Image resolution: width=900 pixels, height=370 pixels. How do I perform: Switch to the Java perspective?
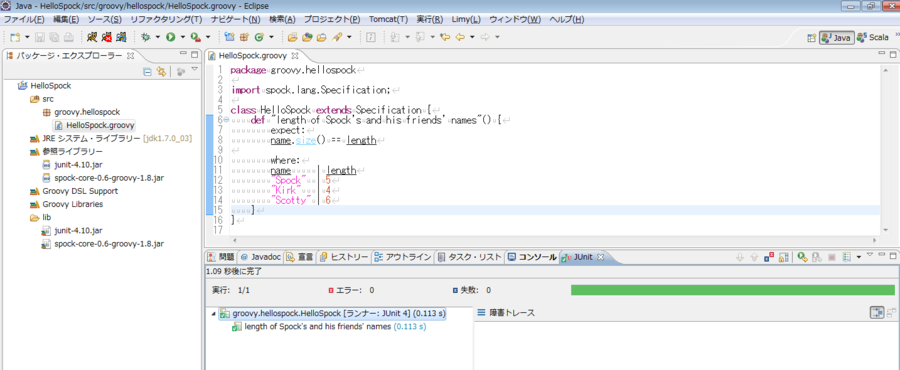pos(836,38)
